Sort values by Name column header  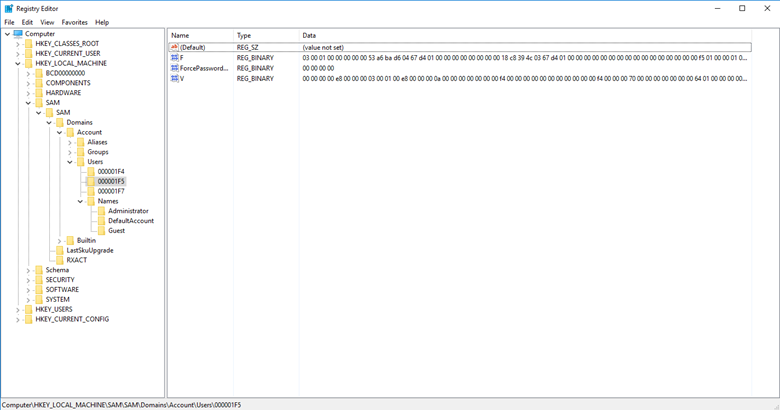(200, 35)
